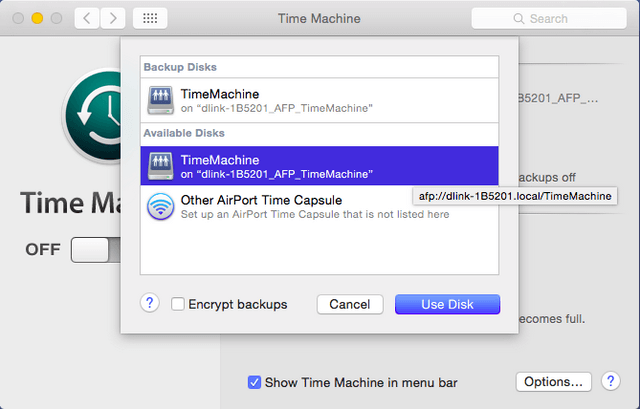640x409 pixels.
Task: Show all preferences grid button
Action: 150,18
